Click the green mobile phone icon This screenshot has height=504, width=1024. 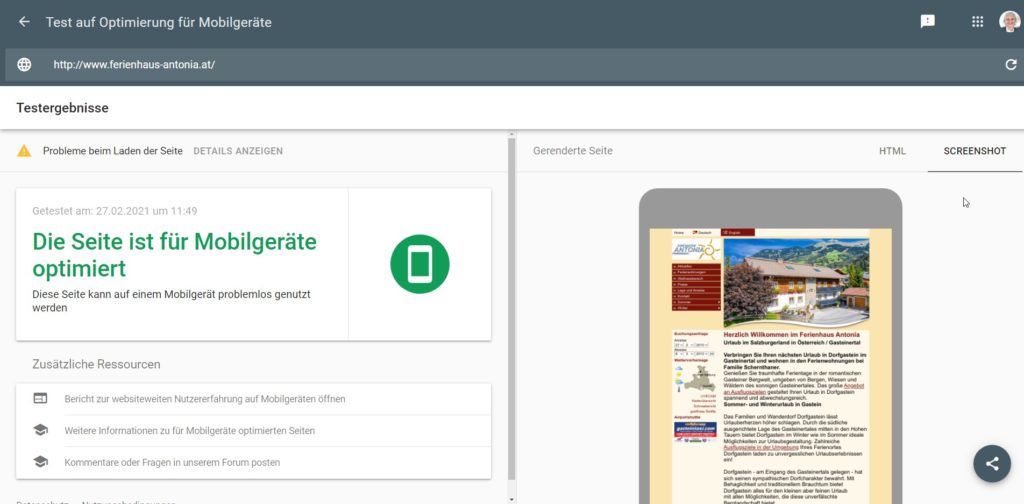[x=419, y=264]
